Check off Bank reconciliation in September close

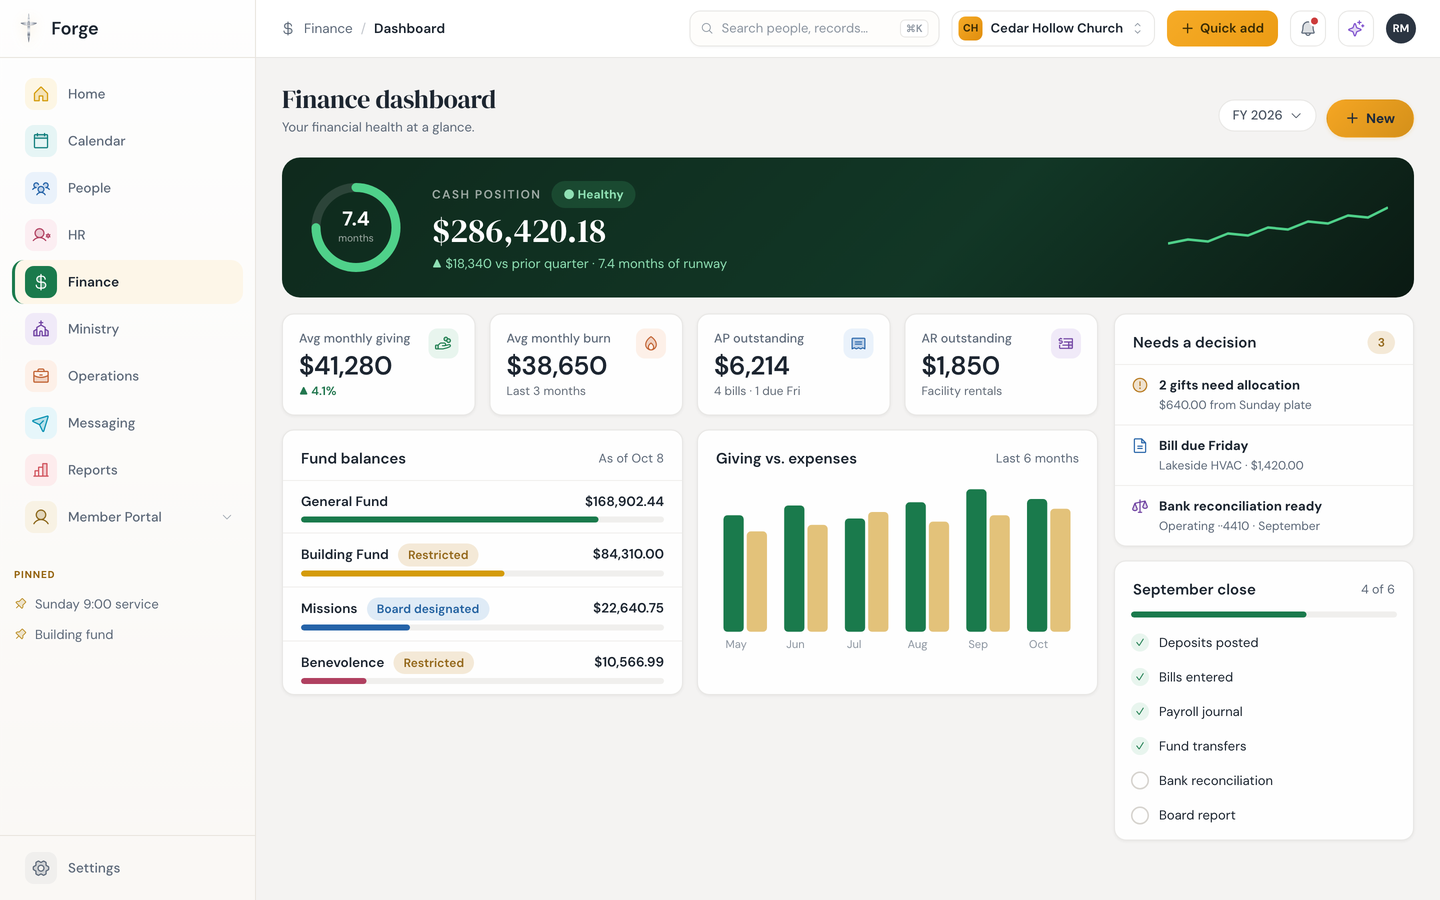(1140, 781)
